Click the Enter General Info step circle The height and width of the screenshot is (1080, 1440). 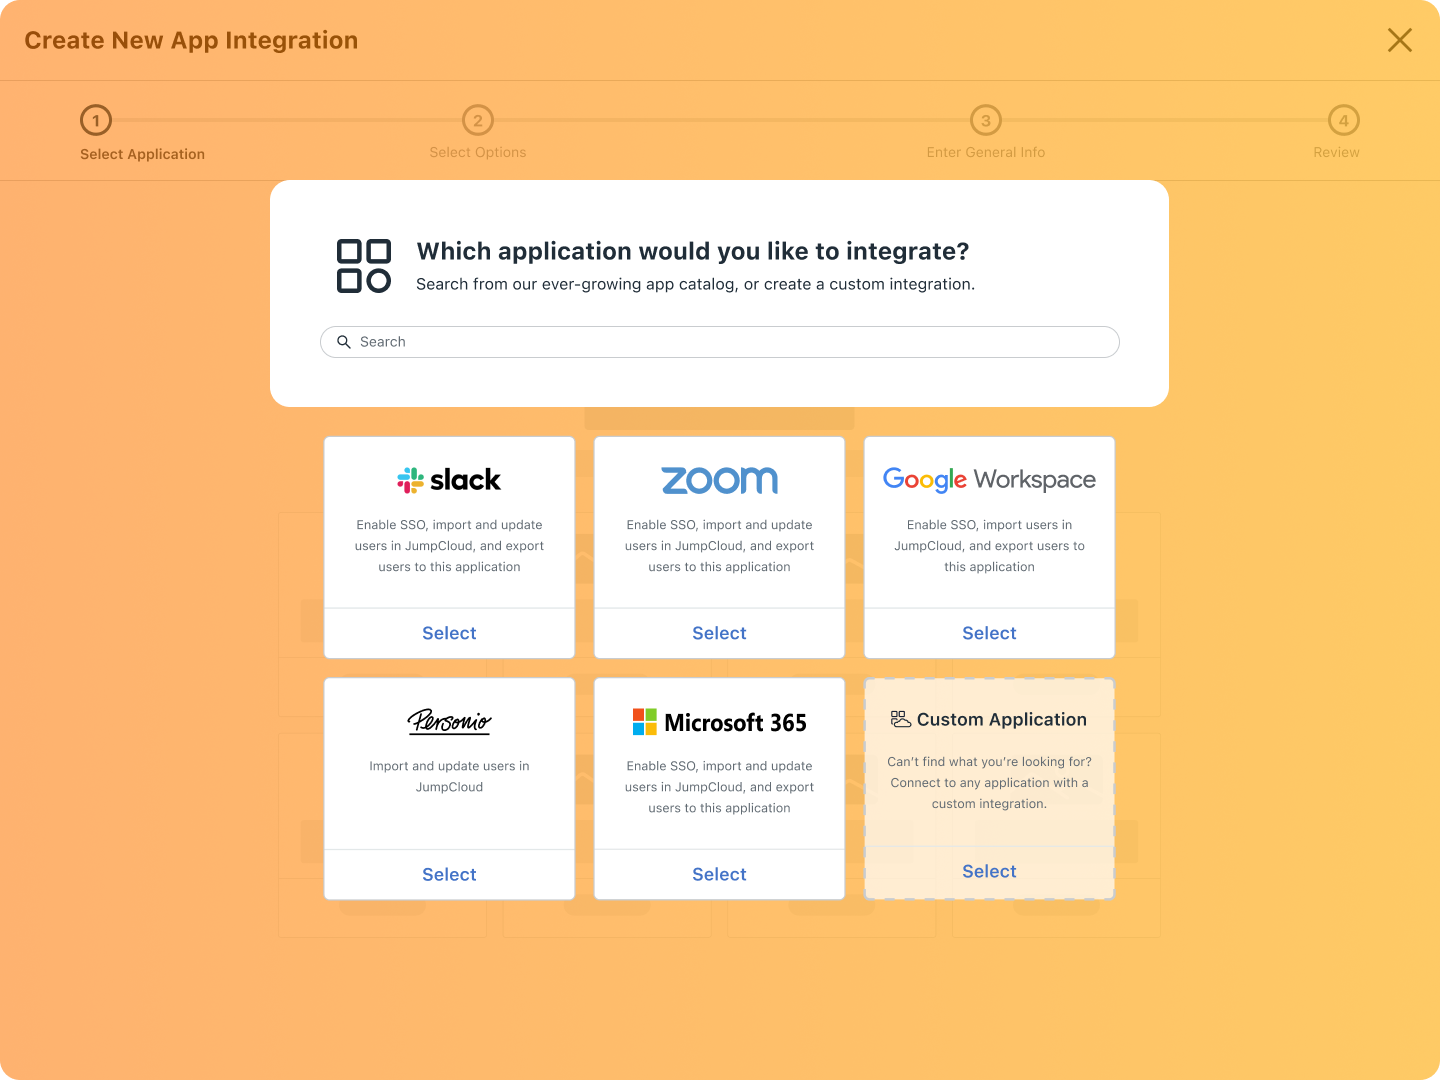coord(985,119)
